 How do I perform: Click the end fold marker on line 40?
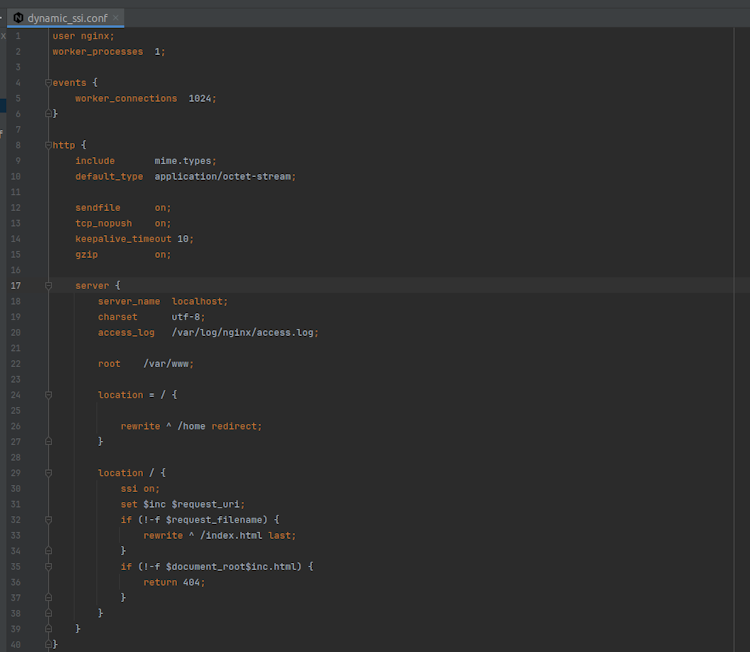coord(48,645)
